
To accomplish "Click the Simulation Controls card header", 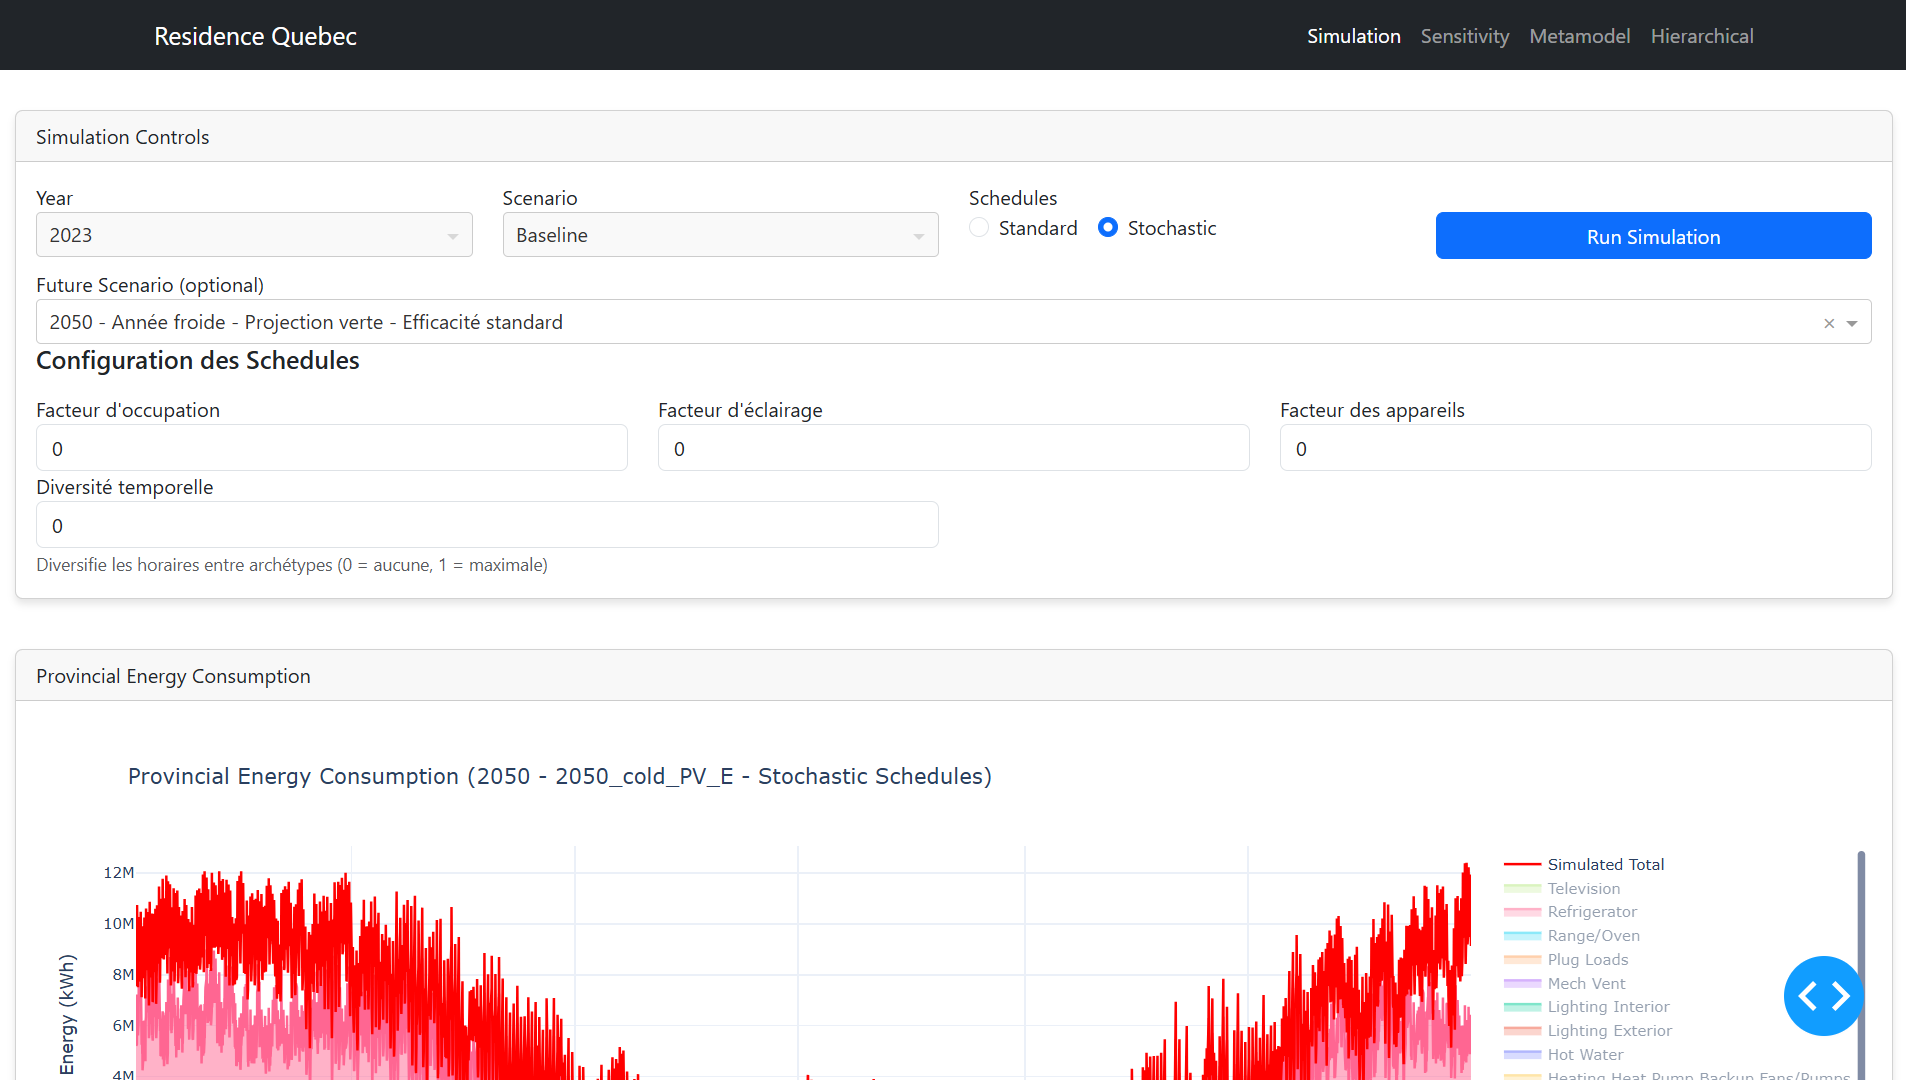I will click(x=953, y=137).
